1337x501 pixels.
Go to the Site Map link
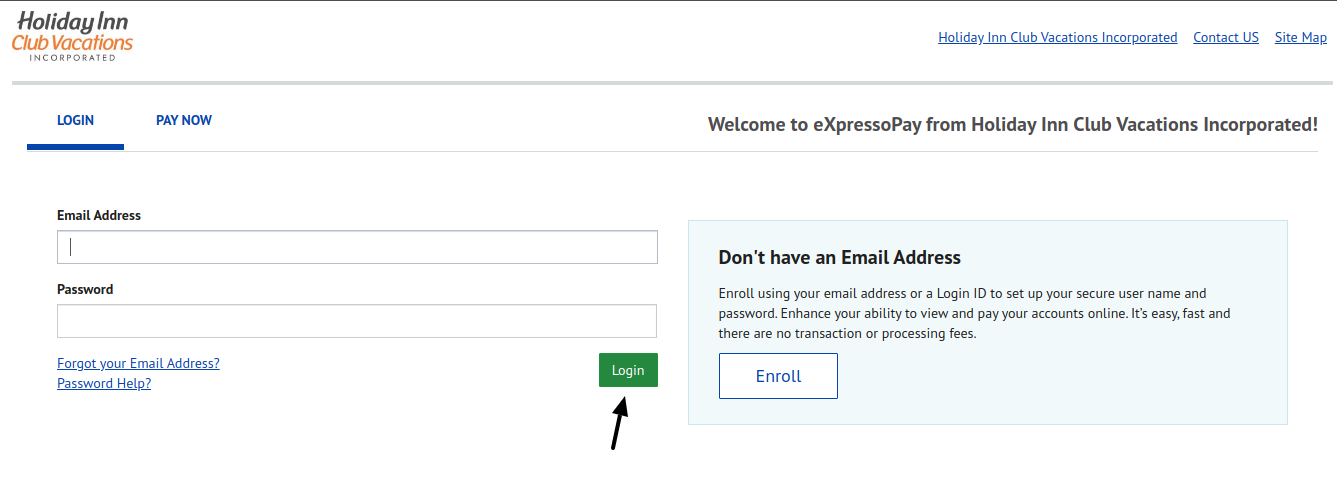(1300, 38)
